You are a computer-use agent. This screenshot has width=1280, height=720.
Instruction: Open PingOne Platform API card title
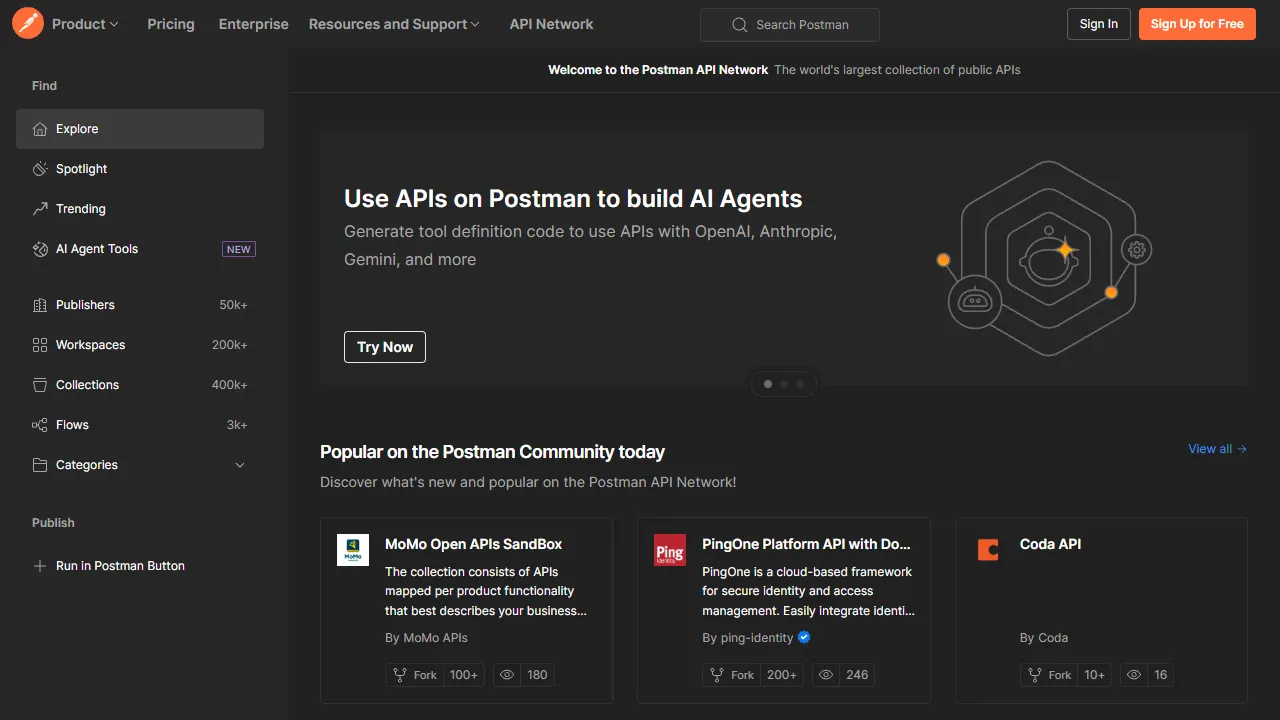point(807,544)
